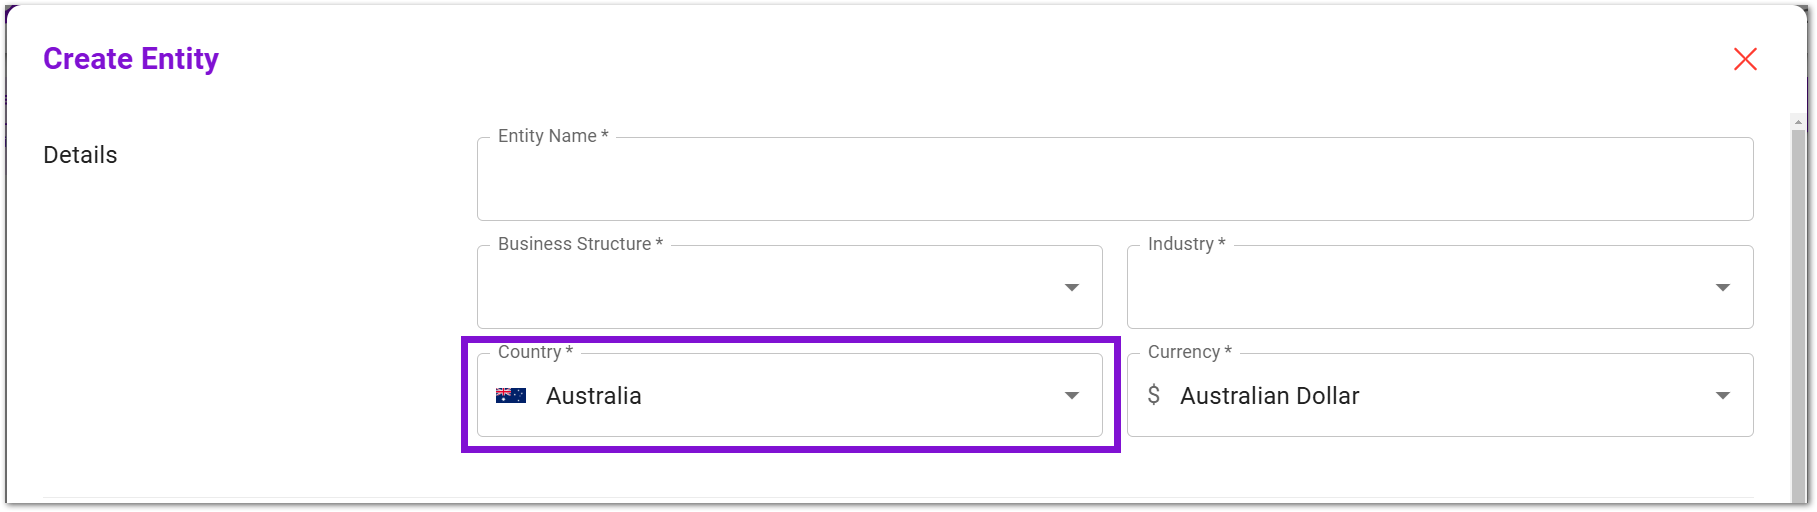Expand the Industry dropdown arrow
The image size is (1817, 512).
1723,287
